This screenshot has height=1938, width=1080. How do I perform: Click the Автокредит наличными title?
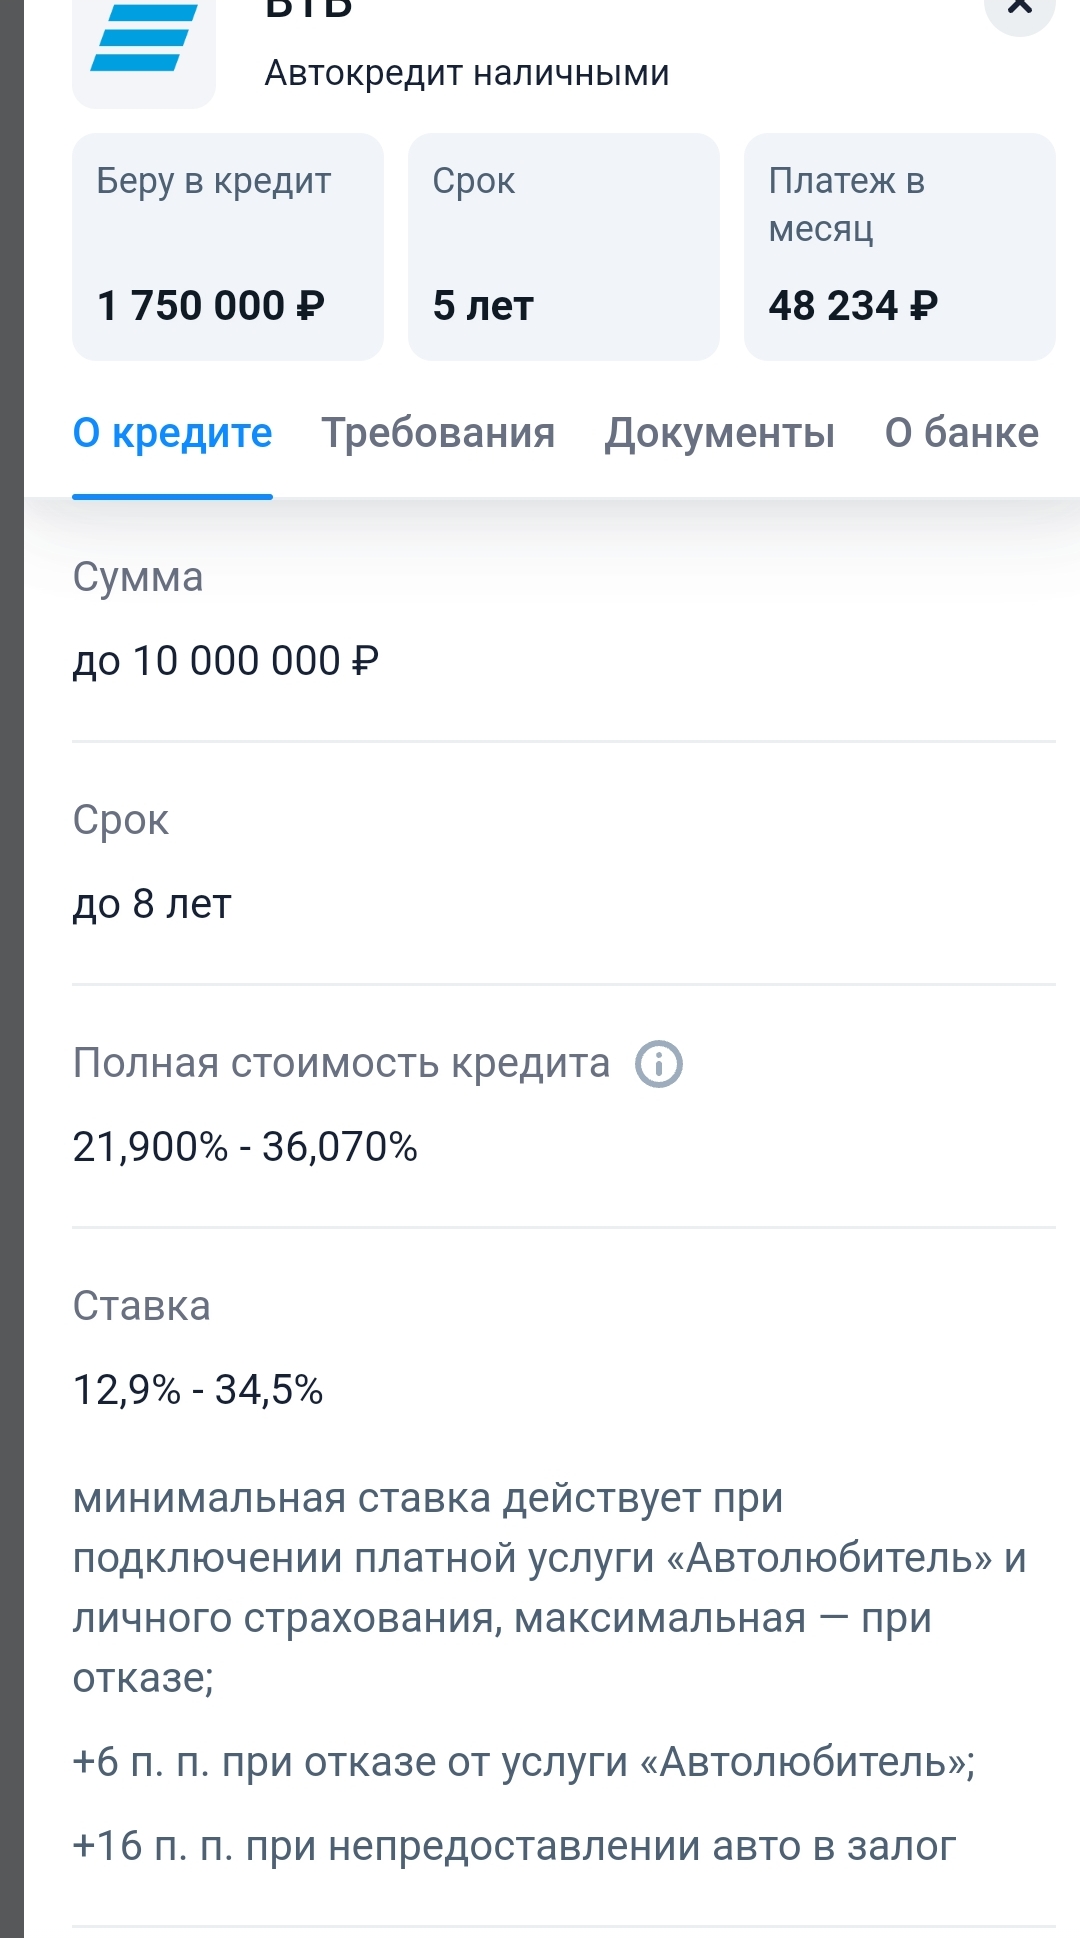click(467, 74)
